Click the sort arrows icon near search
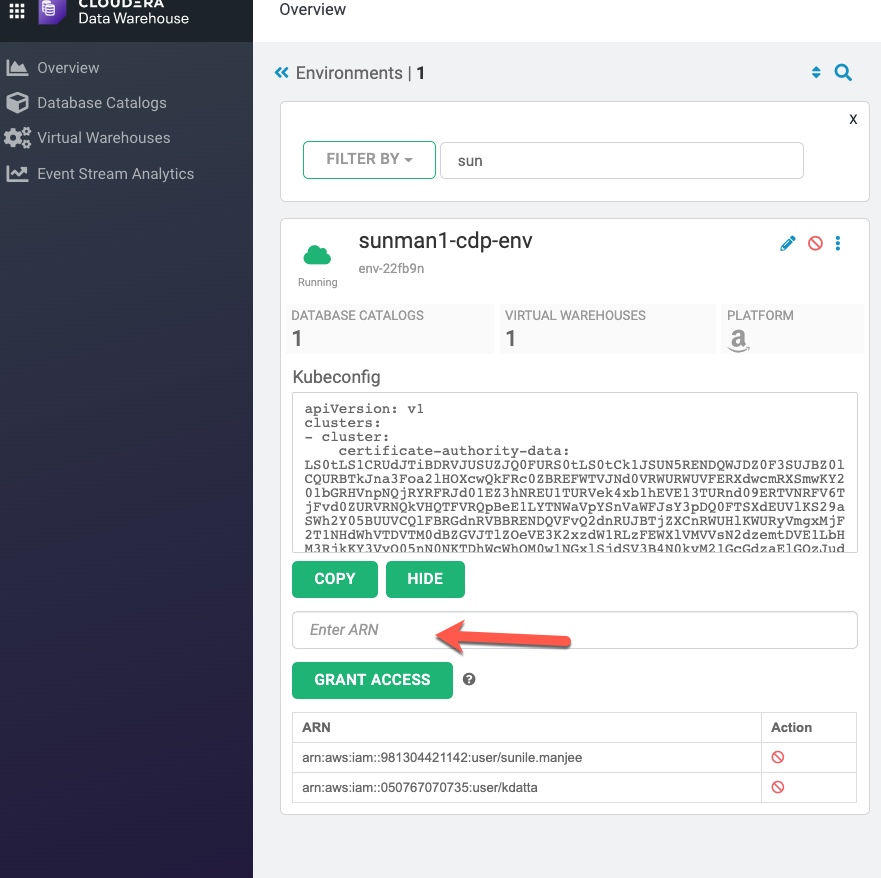This screenshot has width=881, height=878. click(x=815, y=72)
